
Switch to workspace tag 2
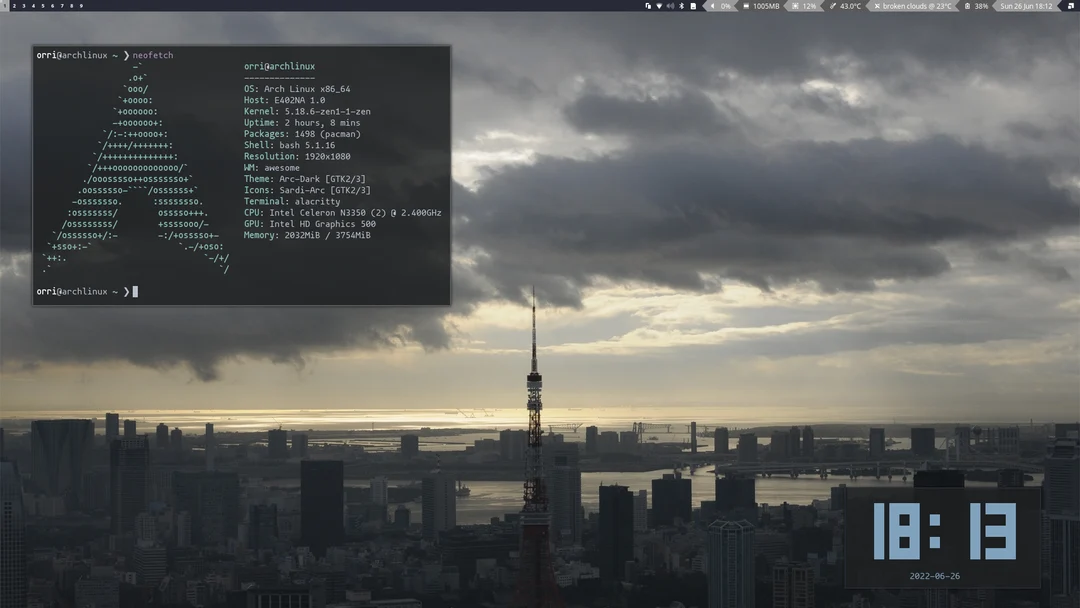[x=14, y=6]
